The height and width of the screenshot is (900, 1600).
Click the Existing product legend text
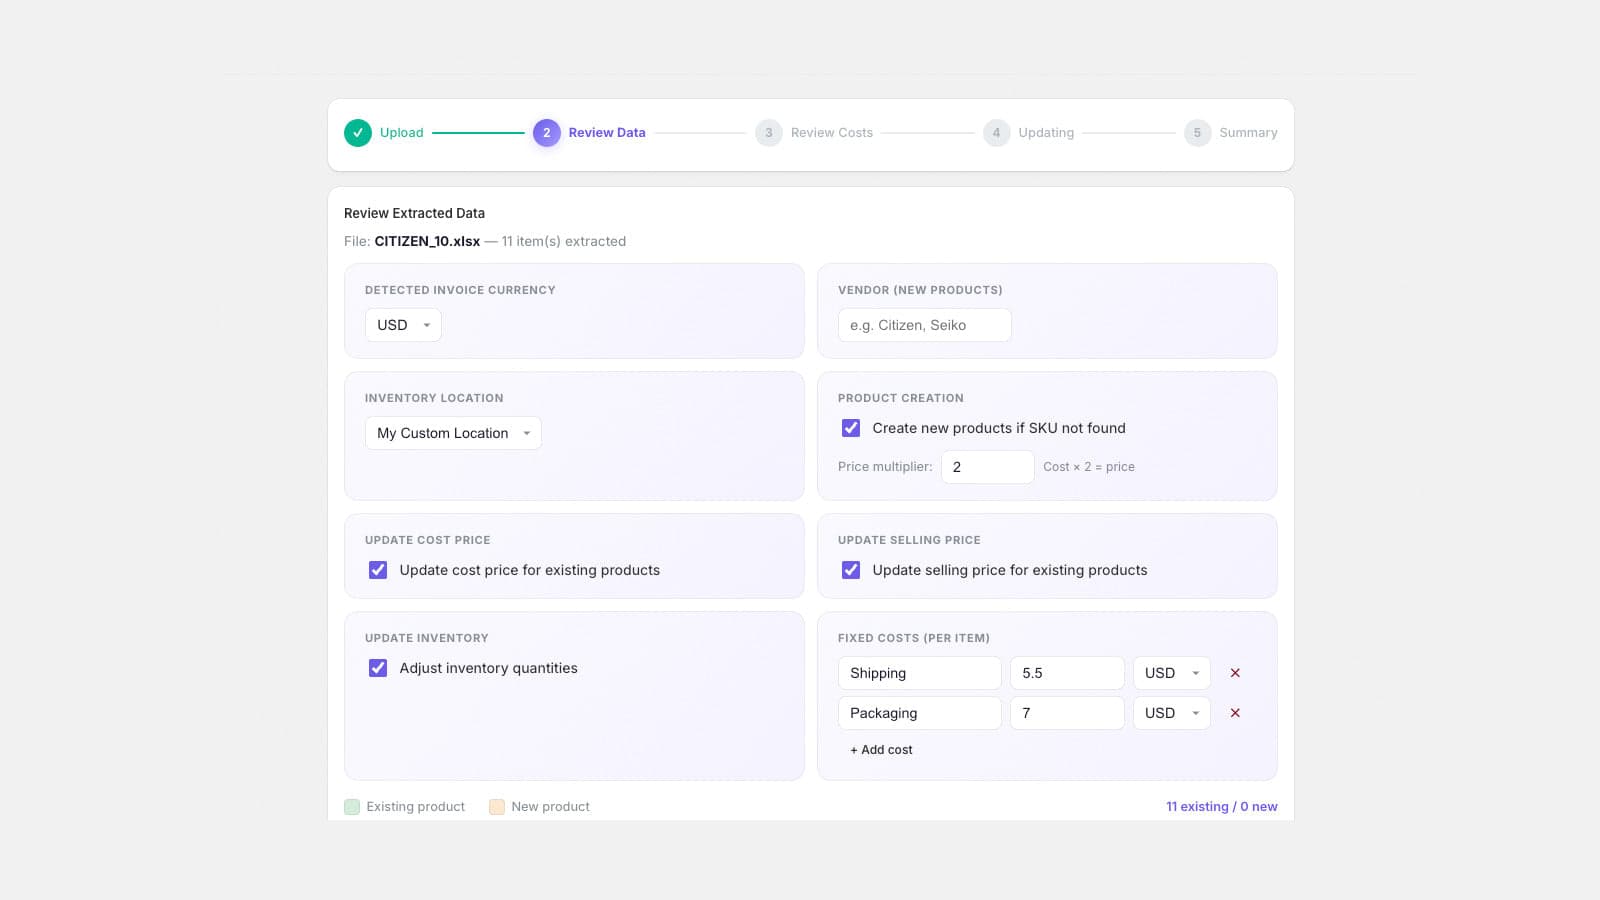[415, 807]
